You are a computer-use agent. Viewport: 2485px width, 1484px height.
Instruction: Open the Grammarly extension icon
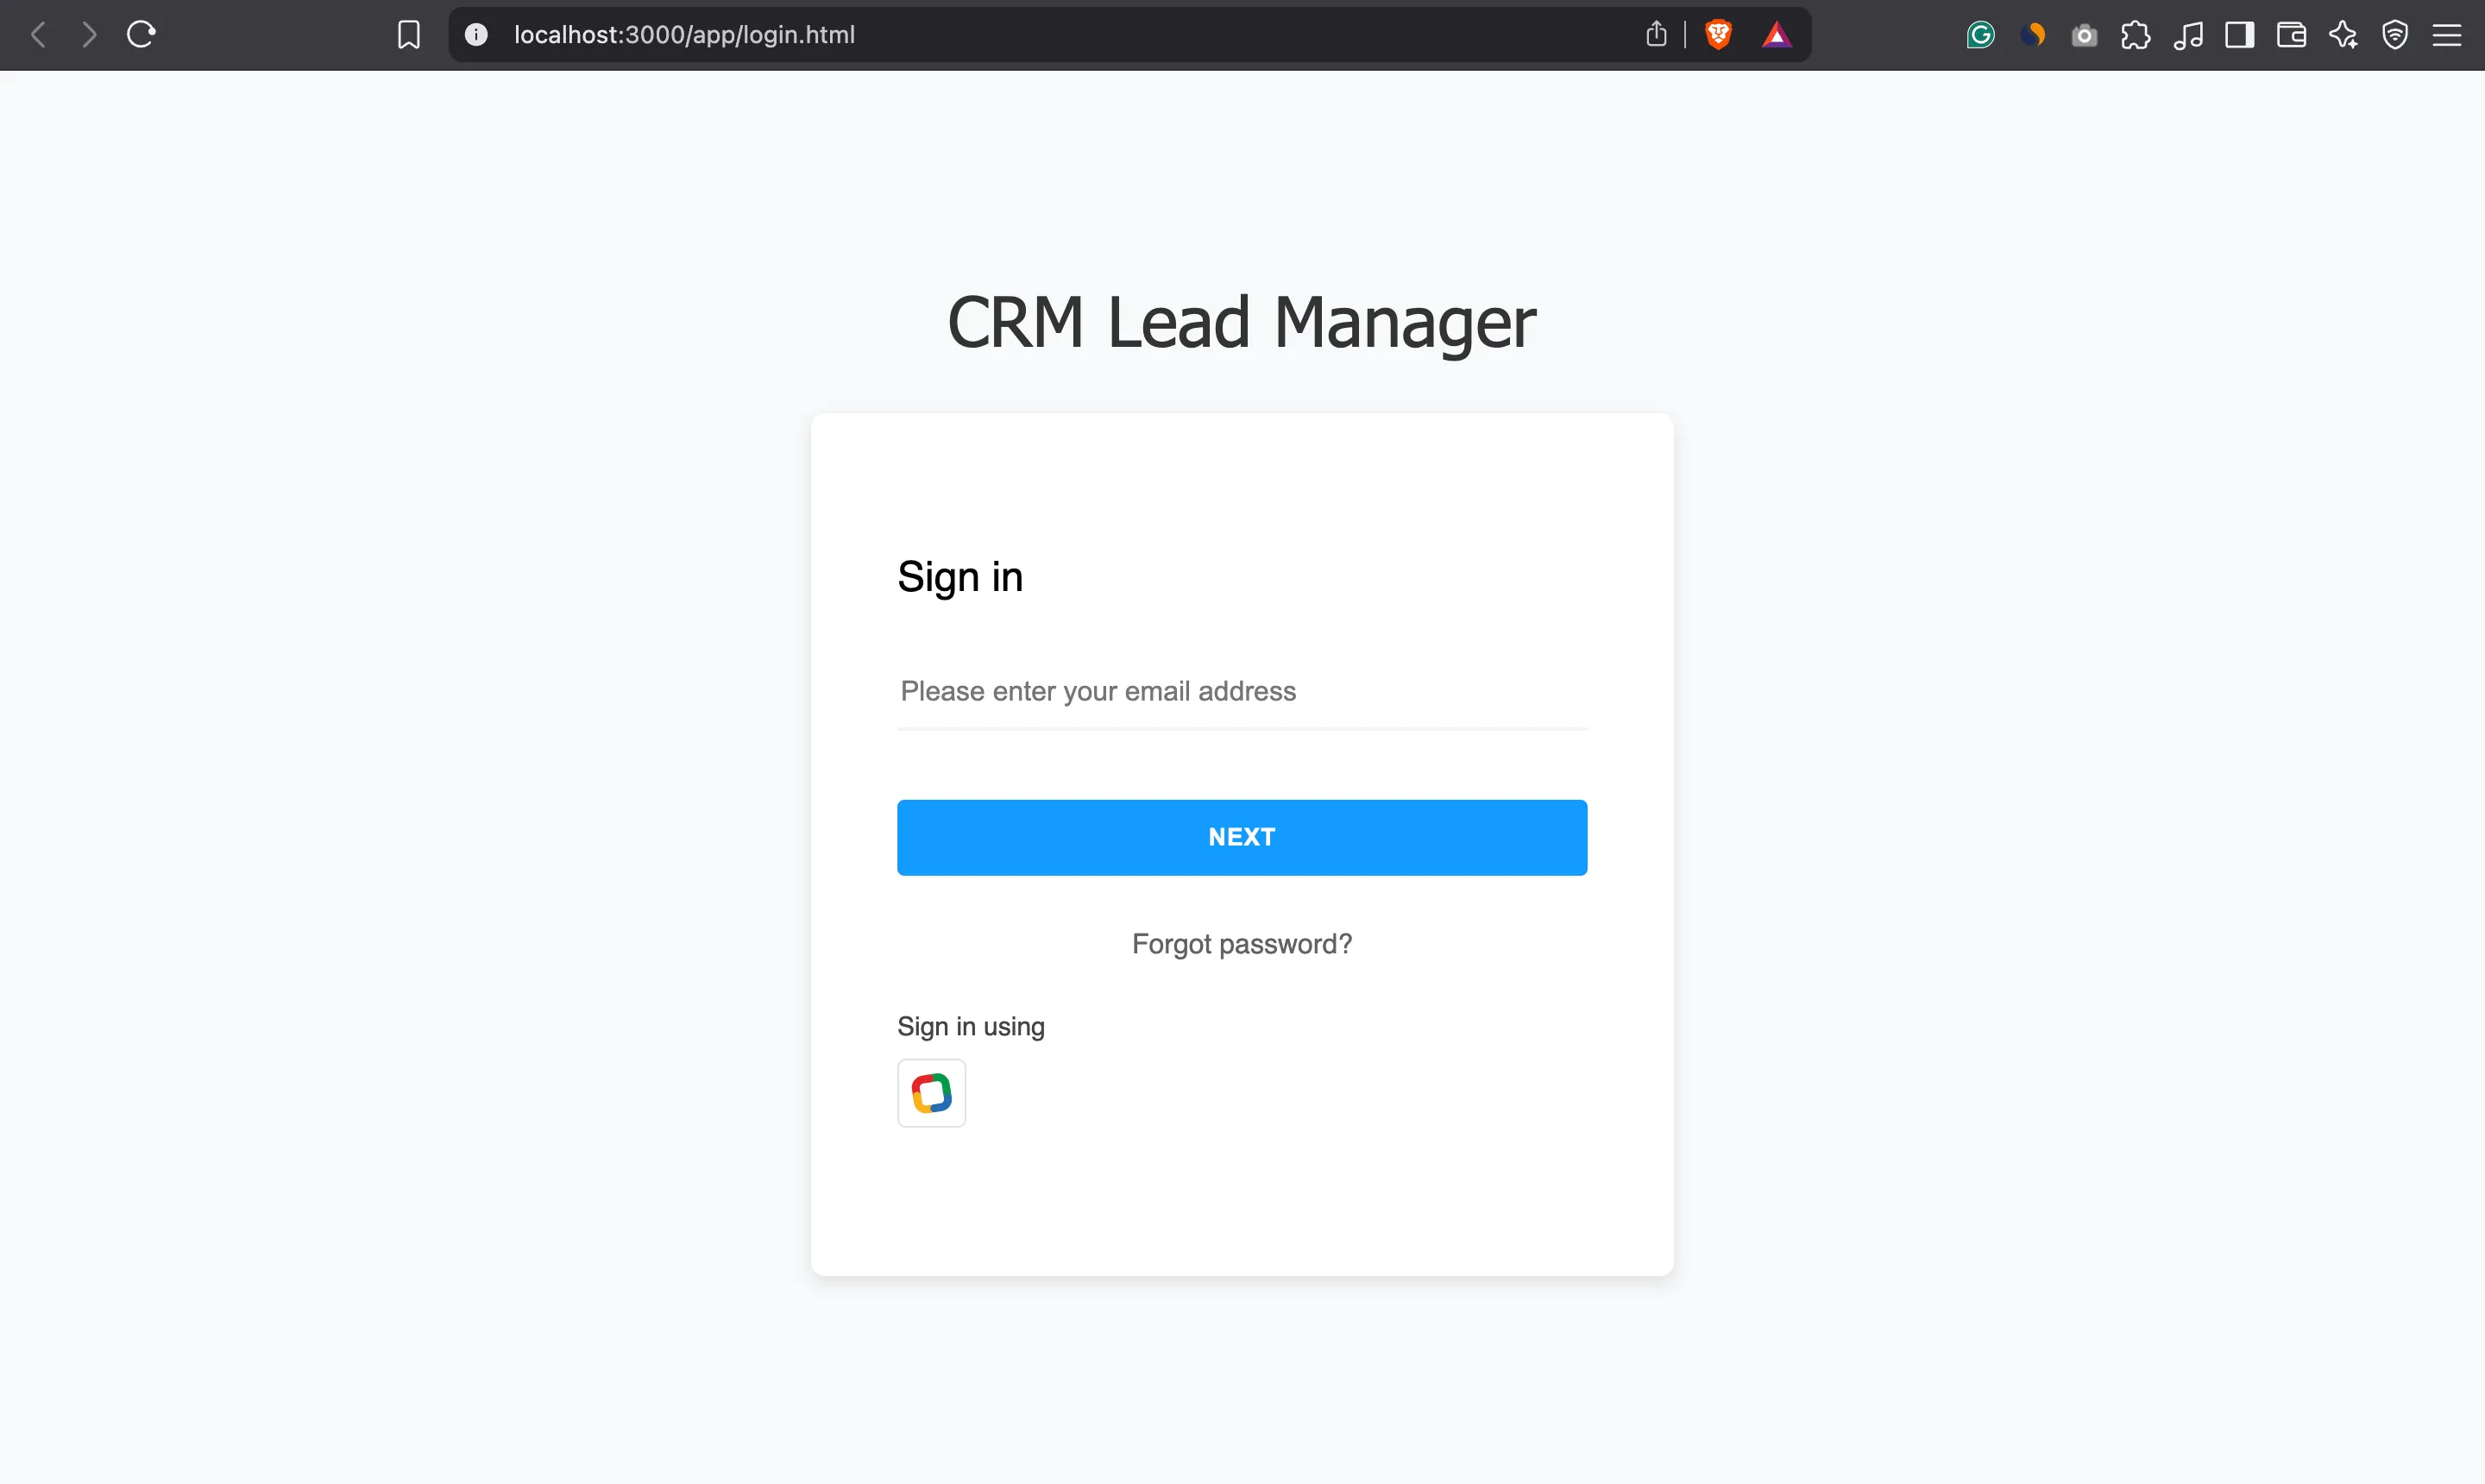(1980, 35)
